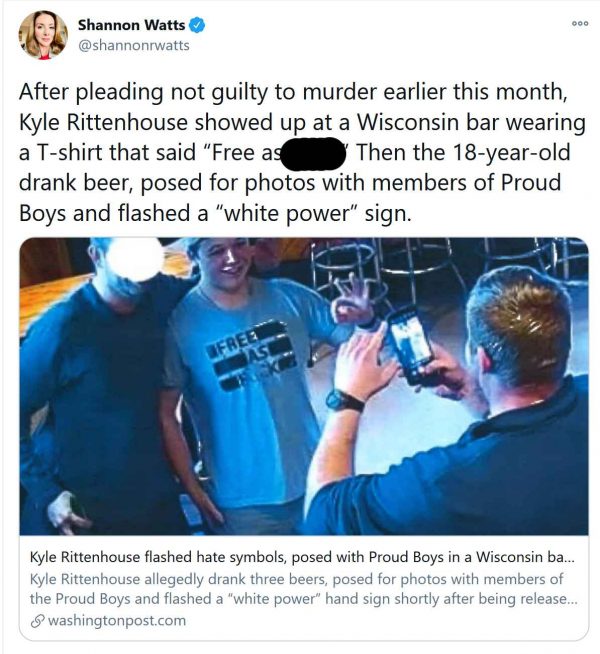Click the black redaction mark in the tweet
600x654 pixels.
point(313,153)
